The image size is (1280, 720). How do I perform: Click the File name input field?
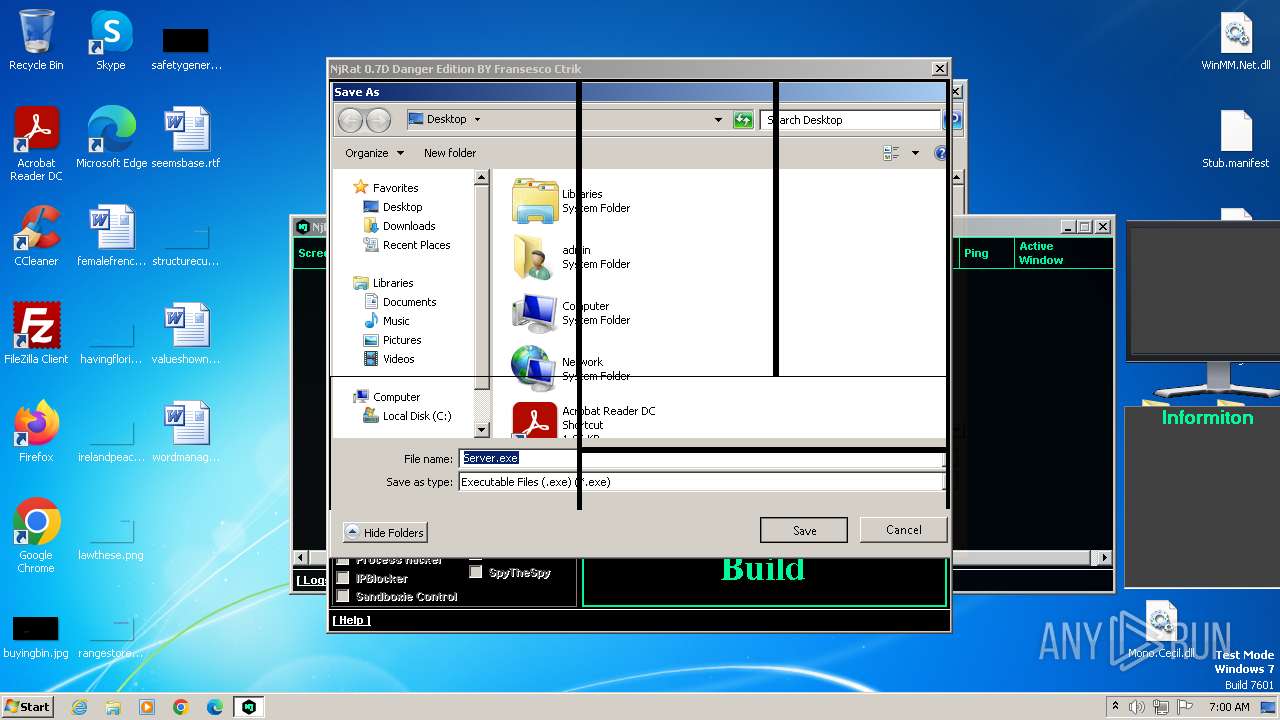click(702, 458)
